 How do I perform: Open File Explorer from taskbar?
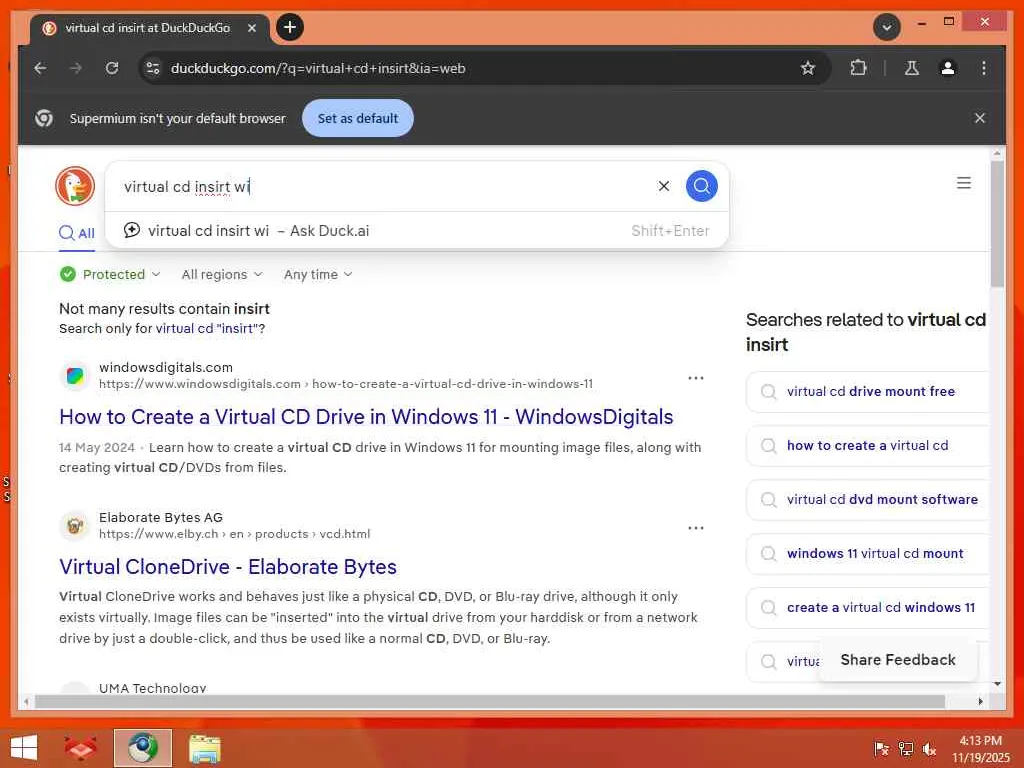(x=205, y=748)
